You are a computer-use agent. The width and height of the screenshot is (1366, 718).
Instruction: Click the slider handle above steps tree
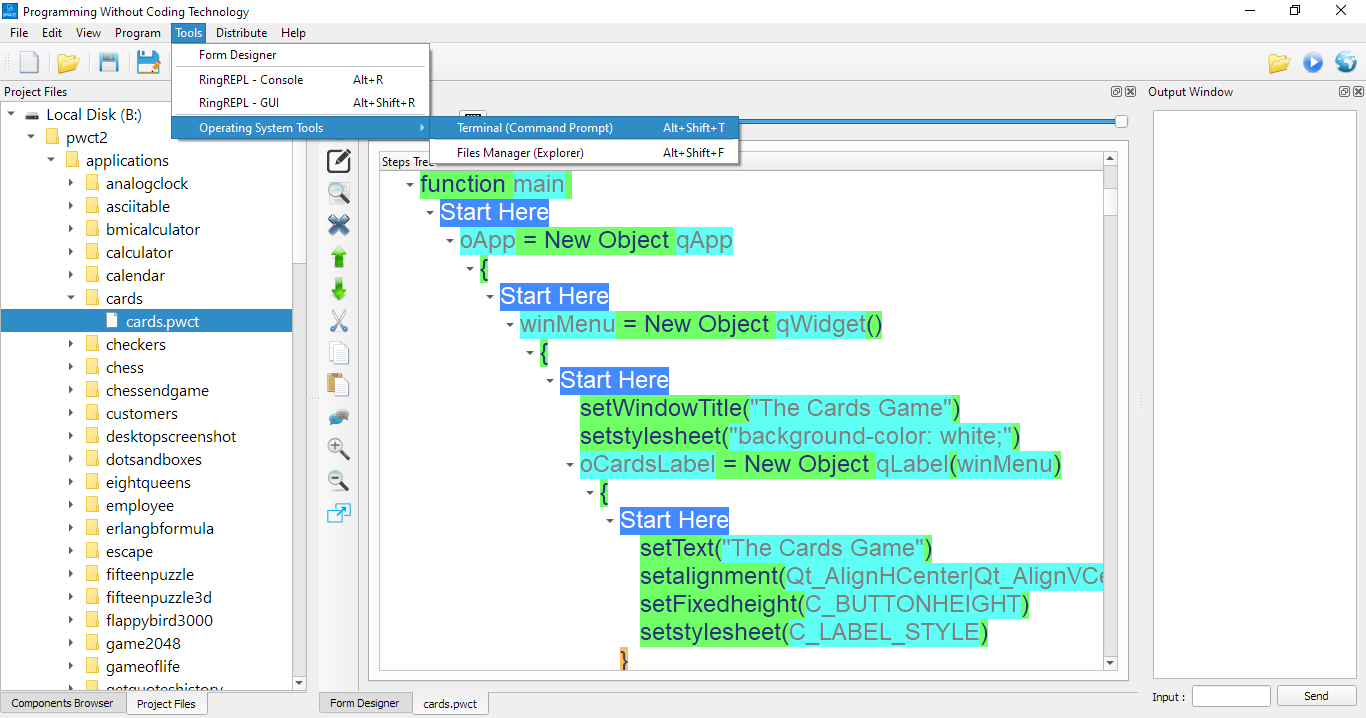[x=1121, y=121]
